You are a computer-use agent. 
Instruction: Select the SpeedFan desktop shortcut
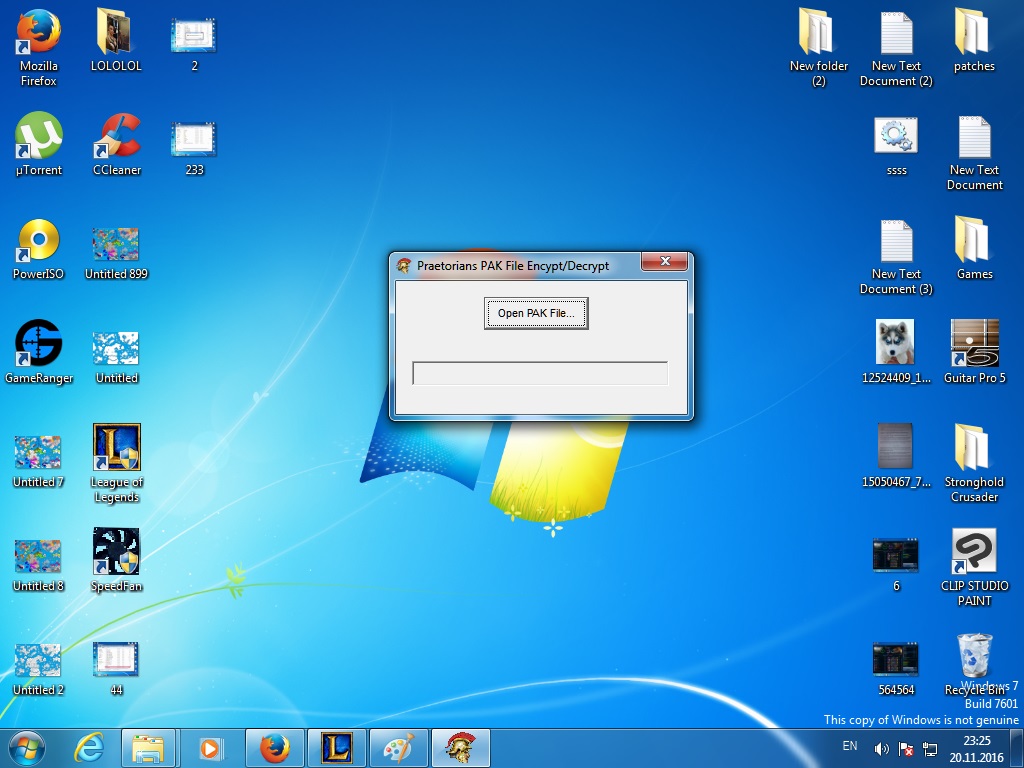tap(116, 560)
